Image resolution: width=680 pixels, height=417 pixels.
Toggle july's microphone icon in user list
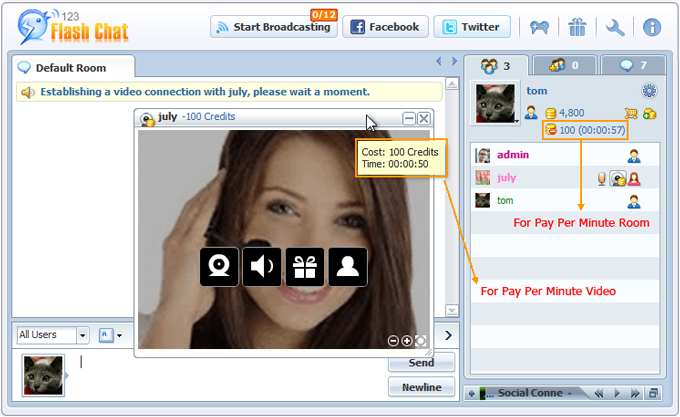(603, 178)
